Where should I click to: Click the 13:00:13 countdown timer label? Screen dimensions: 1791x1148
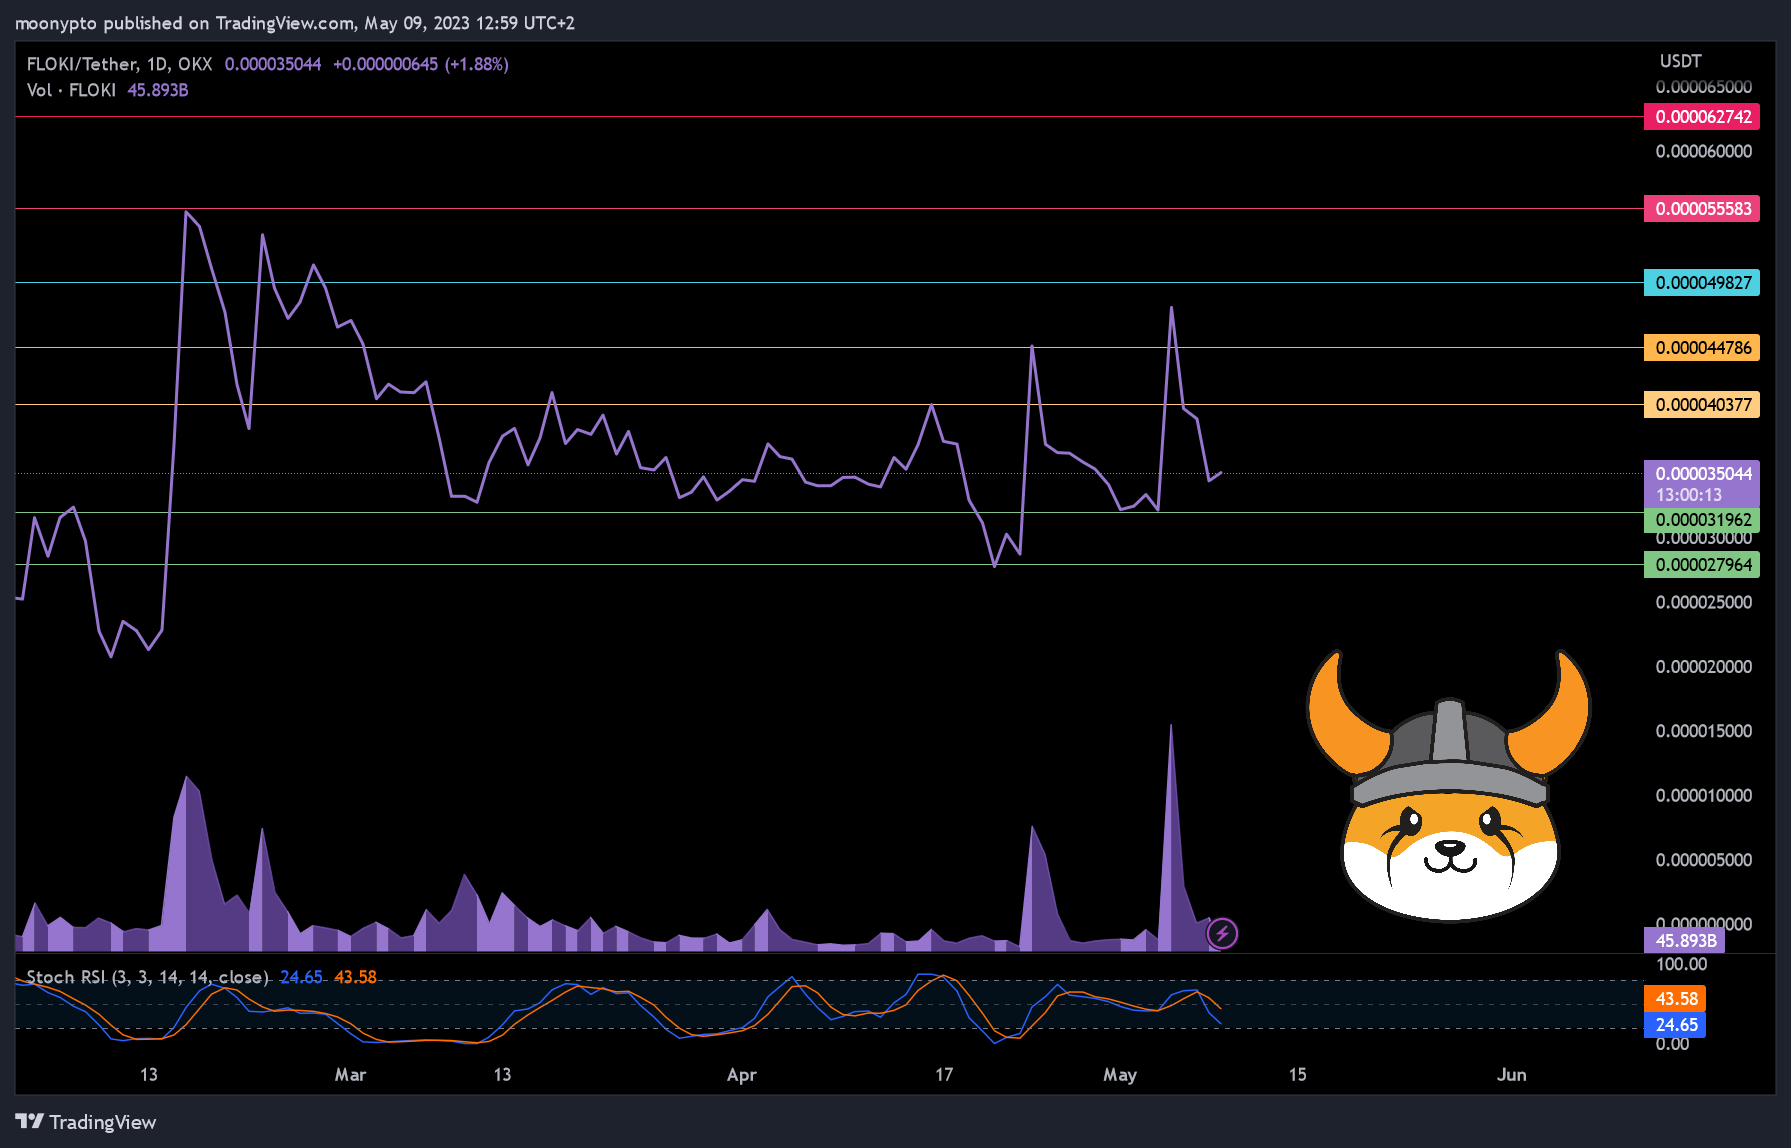point(1688,495)
